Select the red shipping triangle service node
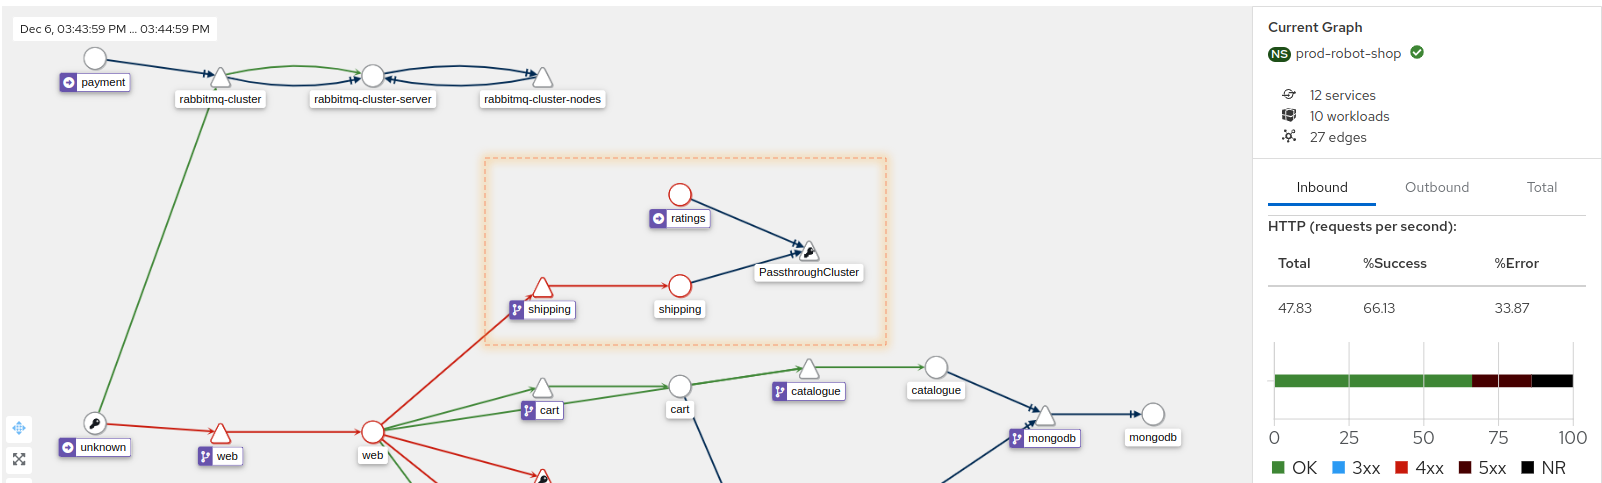The height and width of the screenshot is (483, 1602). [x=542, y=289]
